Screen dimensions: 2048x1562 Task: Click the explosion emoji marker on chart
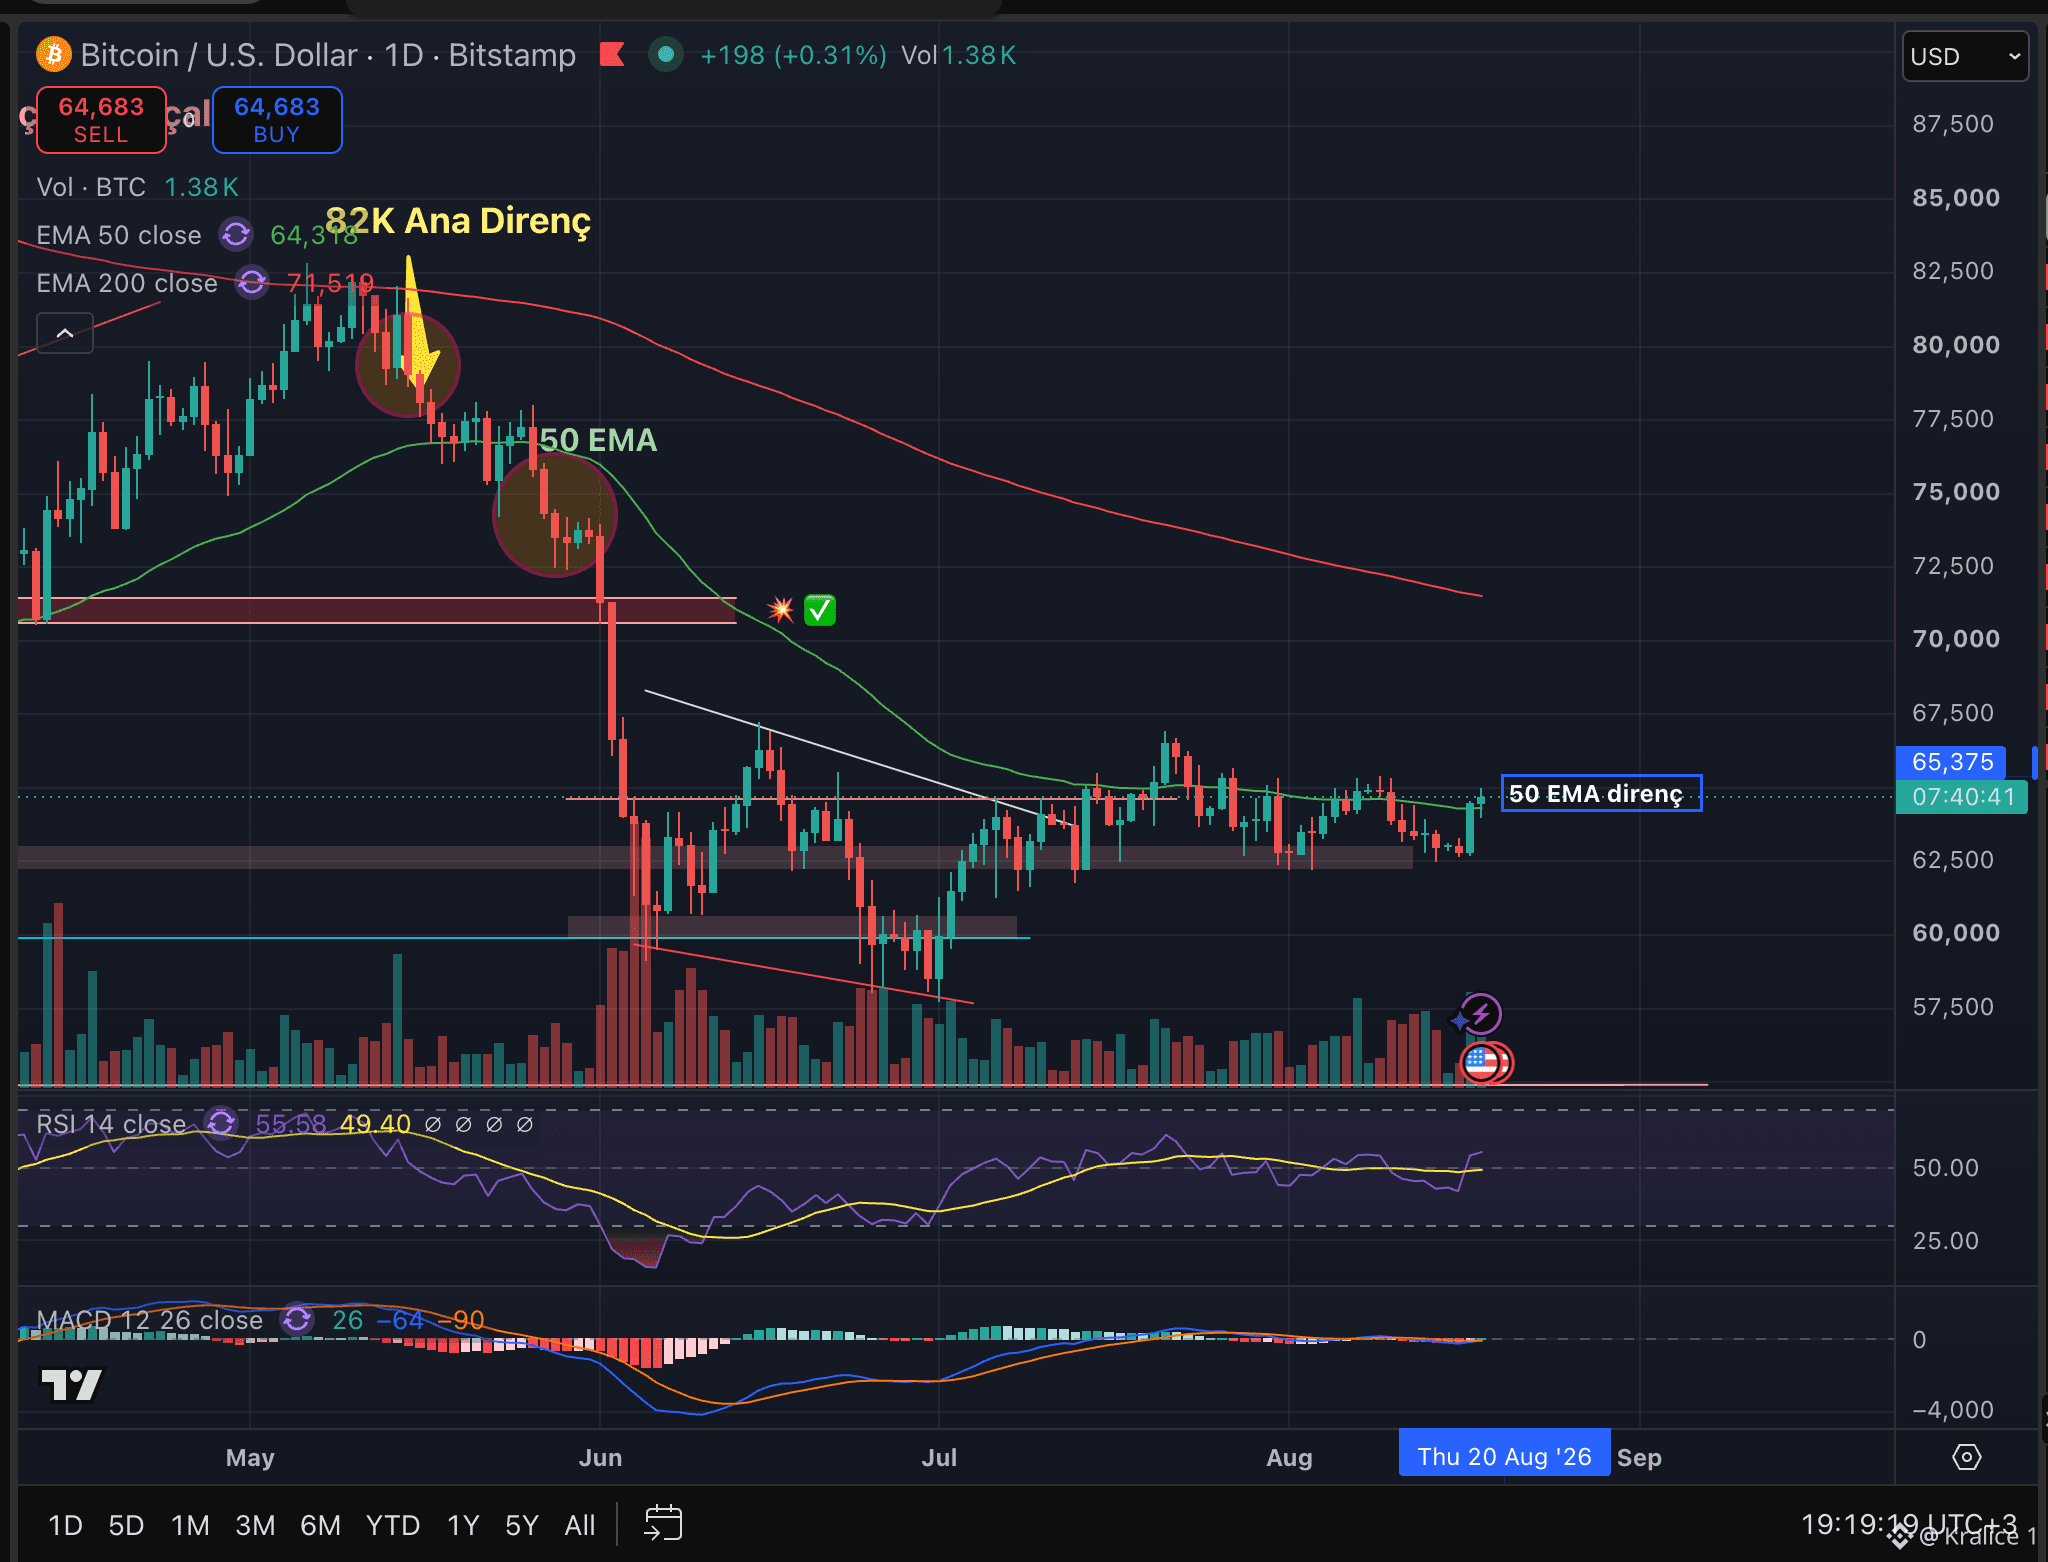[x=780, y=609]
